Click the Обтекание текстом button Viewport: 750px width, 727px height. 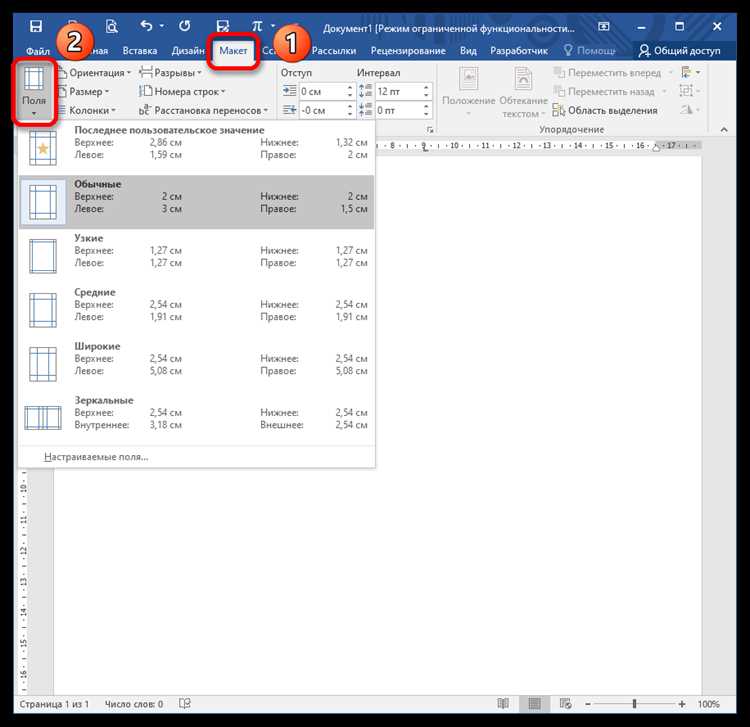point(523,92)
